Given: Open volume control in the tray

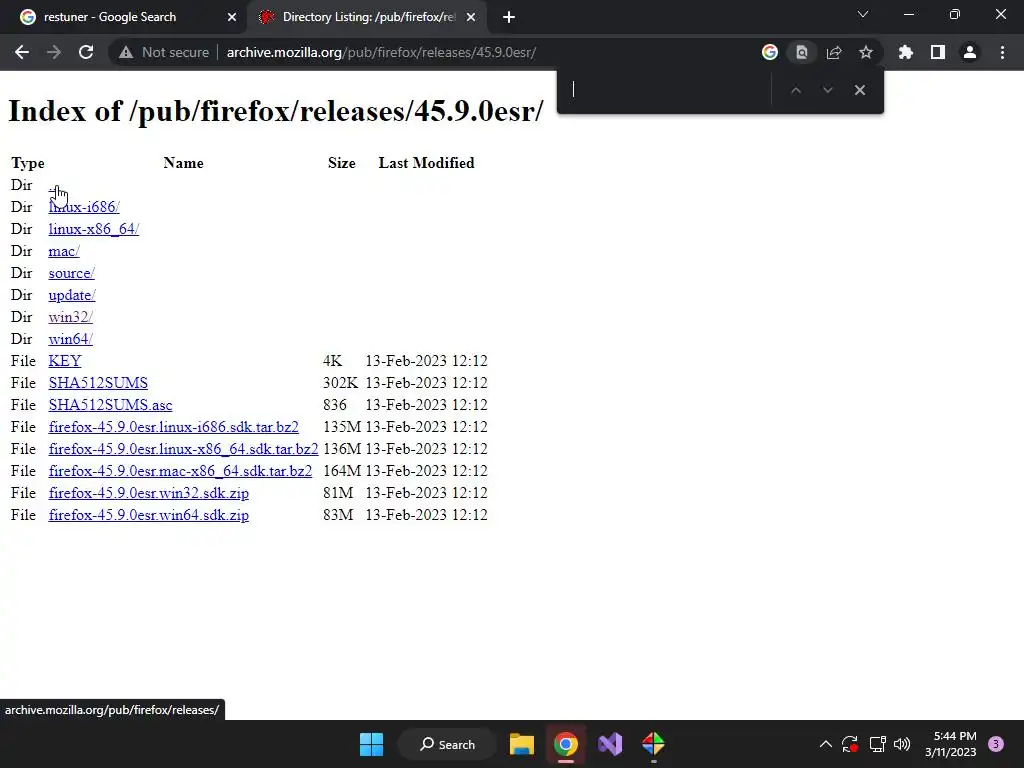Looking at the screenshot, I should 902,744.
